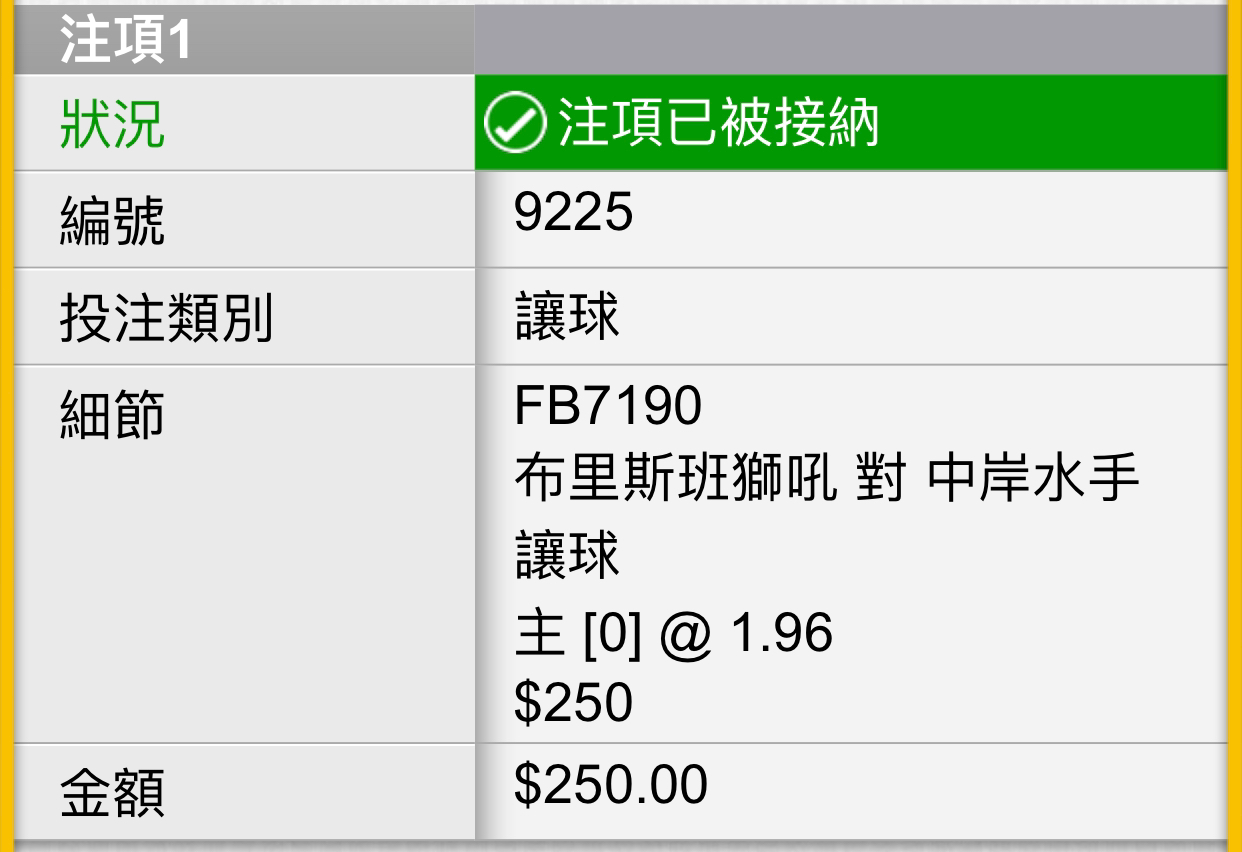This screenshot has width=1242, height=852.
Task: Click the yellow left border strip
Action: coord(6,426)
